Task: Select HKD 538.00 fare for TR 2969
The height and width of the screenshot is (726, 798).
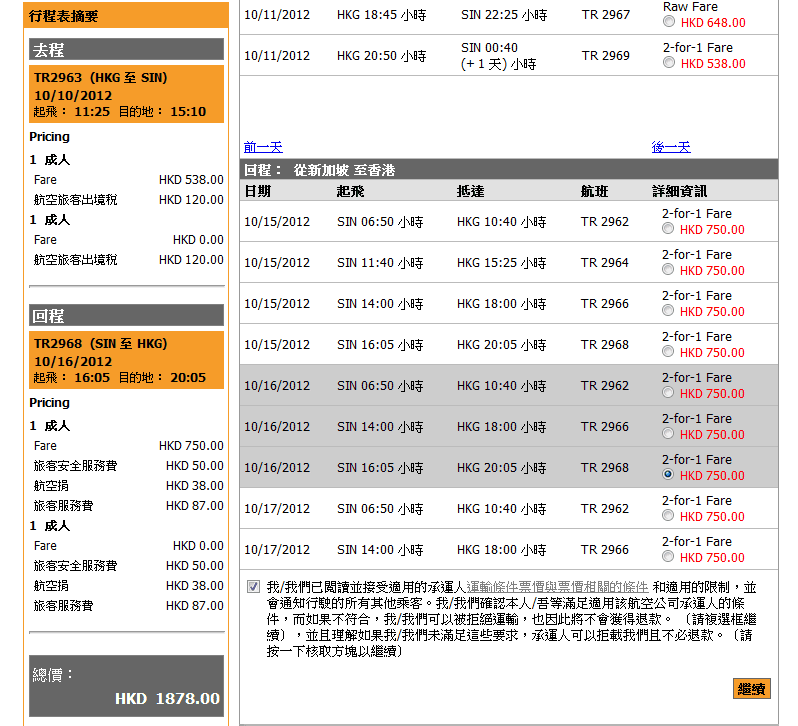Action: point(669,63)
